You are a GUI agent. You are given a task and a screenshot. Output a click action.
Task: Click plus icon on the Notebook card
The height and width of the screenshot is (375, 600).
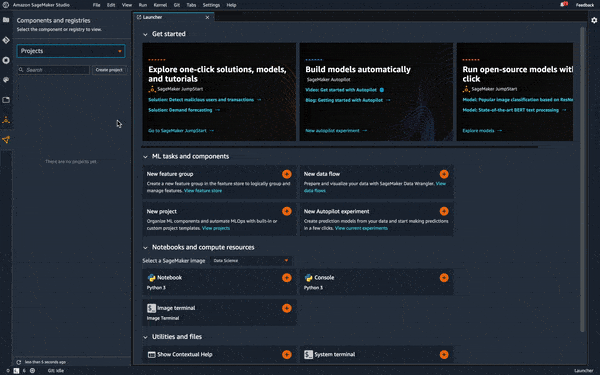coord(287,278)
